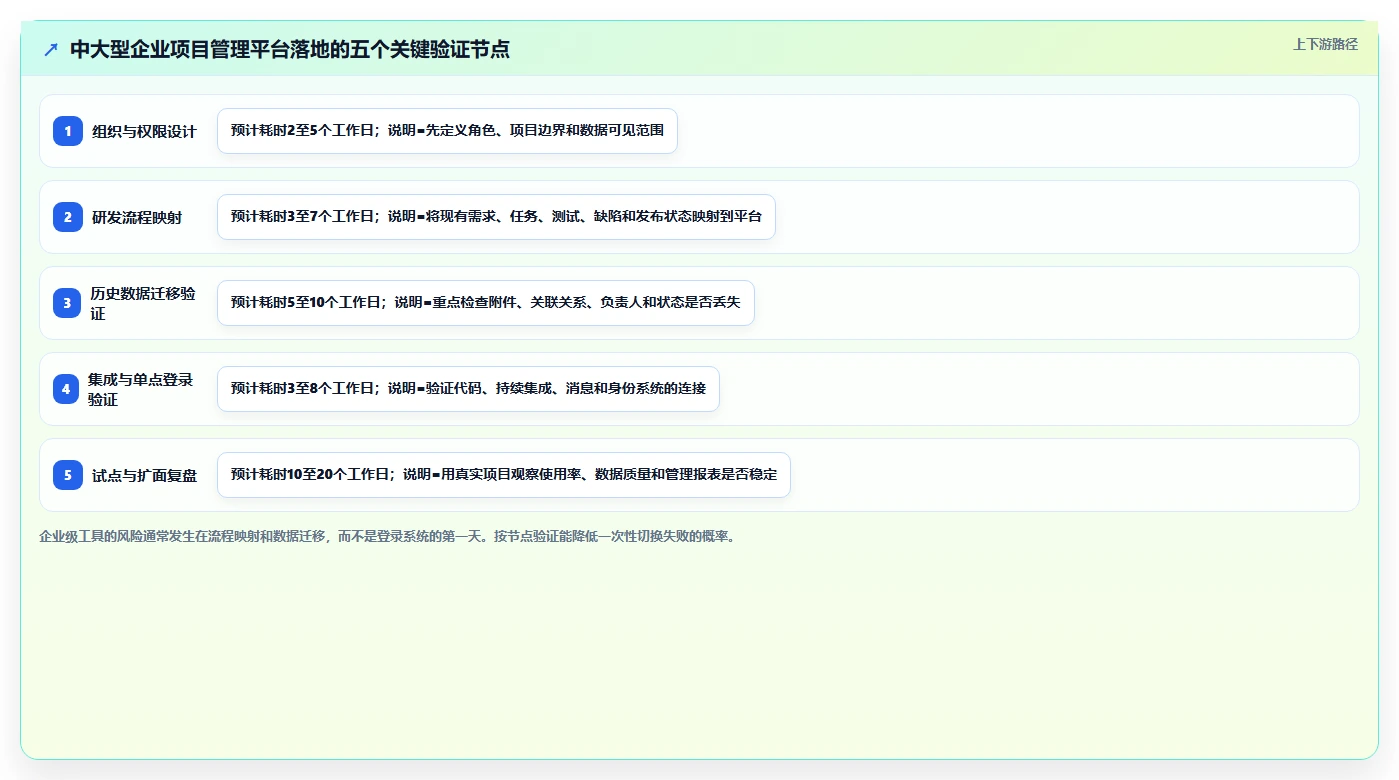1399x780 pixels.
Task: Click the 组织与权限设计 step label
Action: coord(144,131)
